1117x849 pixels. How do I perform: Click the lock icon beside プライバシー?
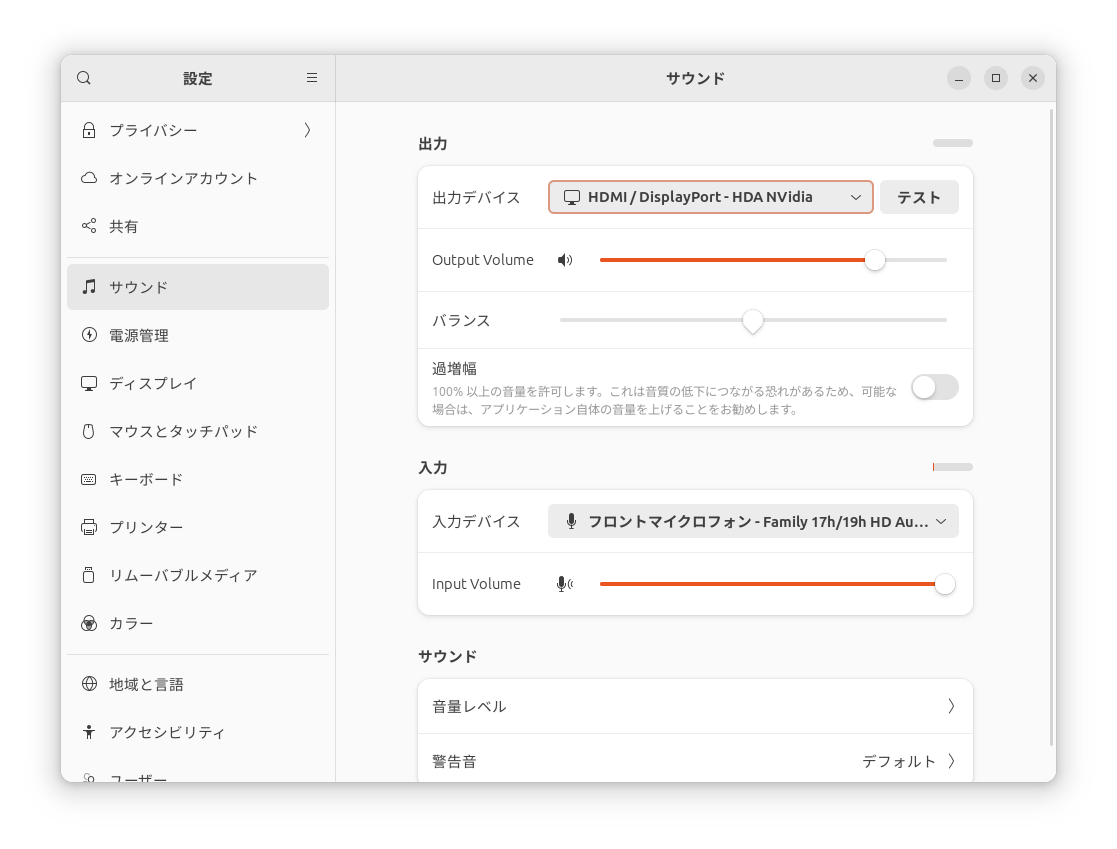(89, 130)
